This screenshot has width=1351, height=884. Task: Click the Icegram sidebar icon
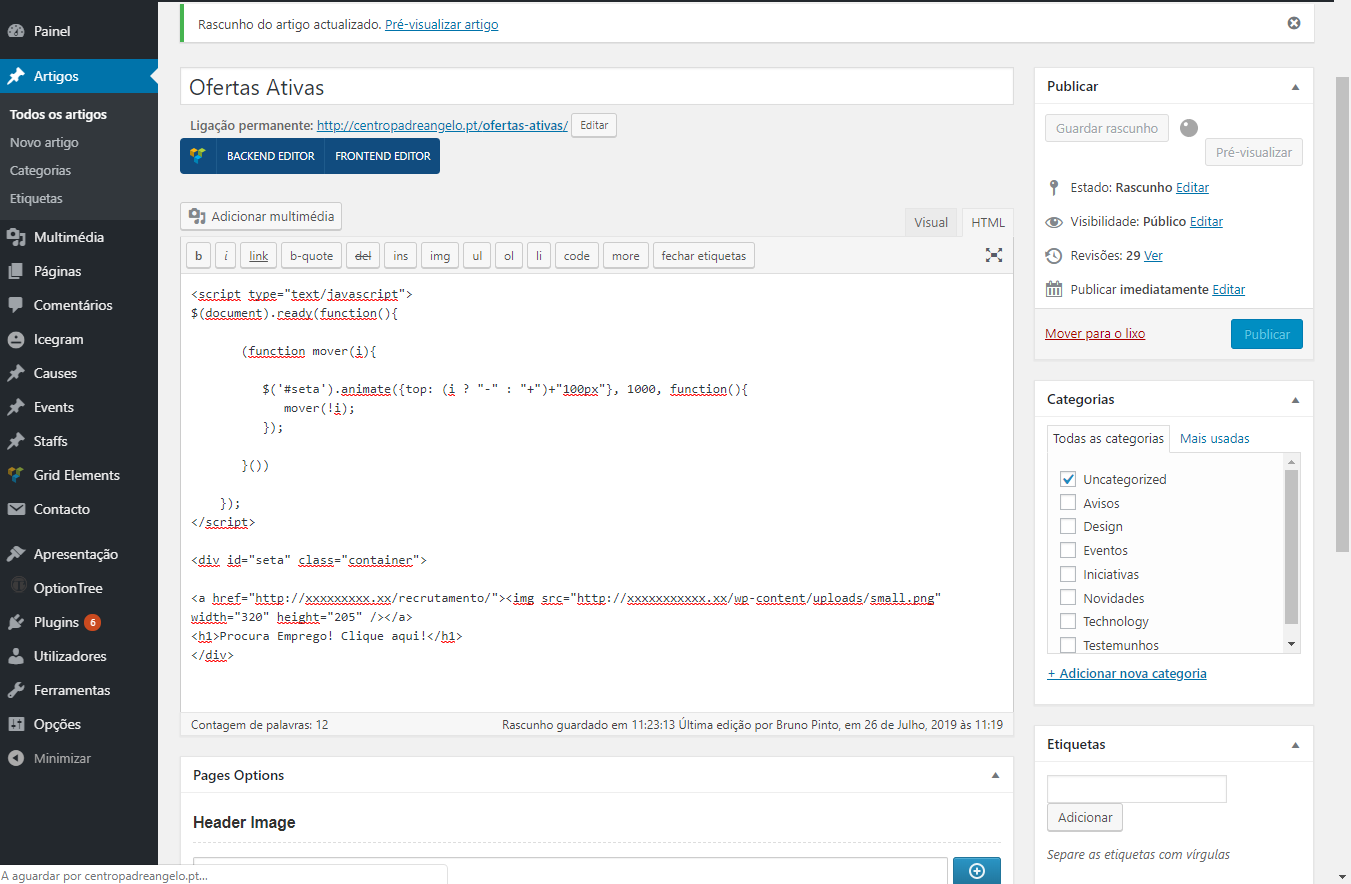16,339
